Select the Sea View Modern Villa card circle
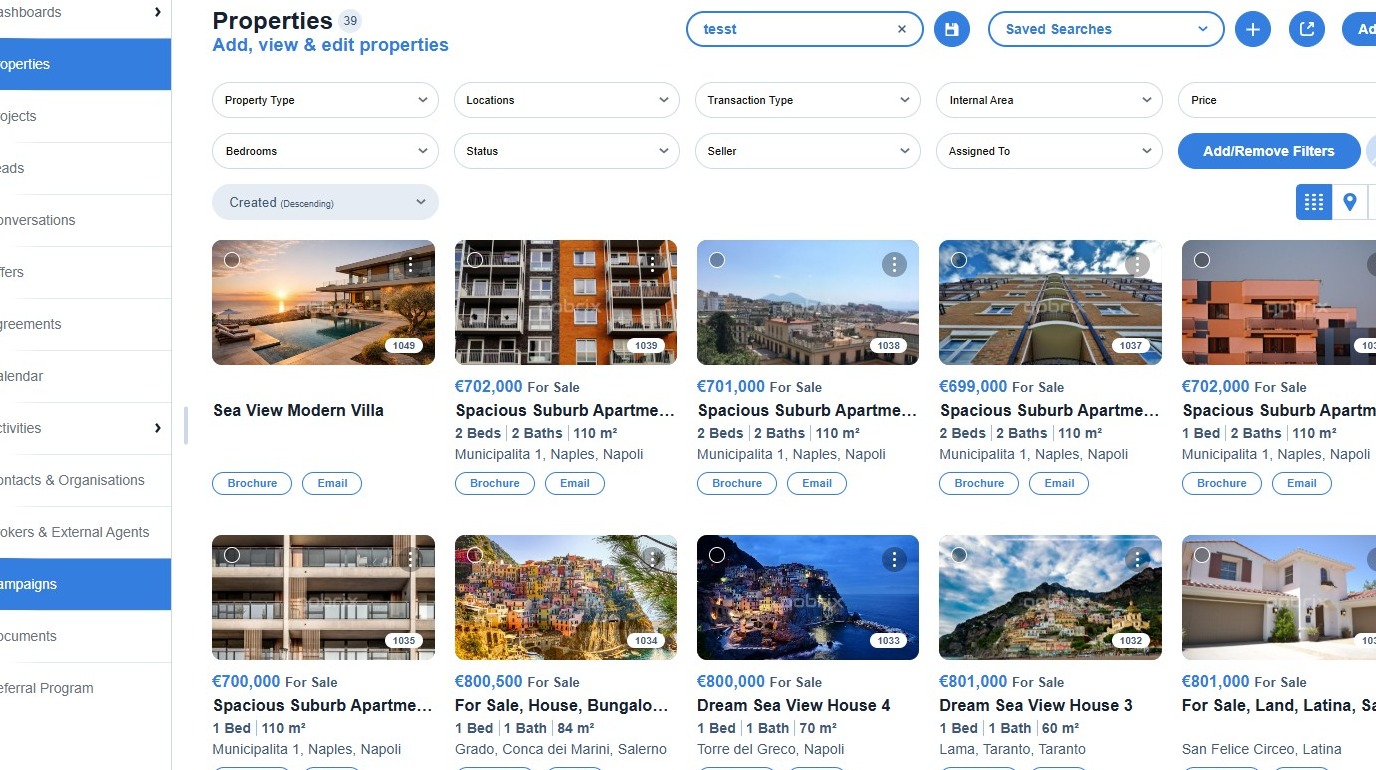Viewport: 1376px width, 770px height. pos(232,260)
